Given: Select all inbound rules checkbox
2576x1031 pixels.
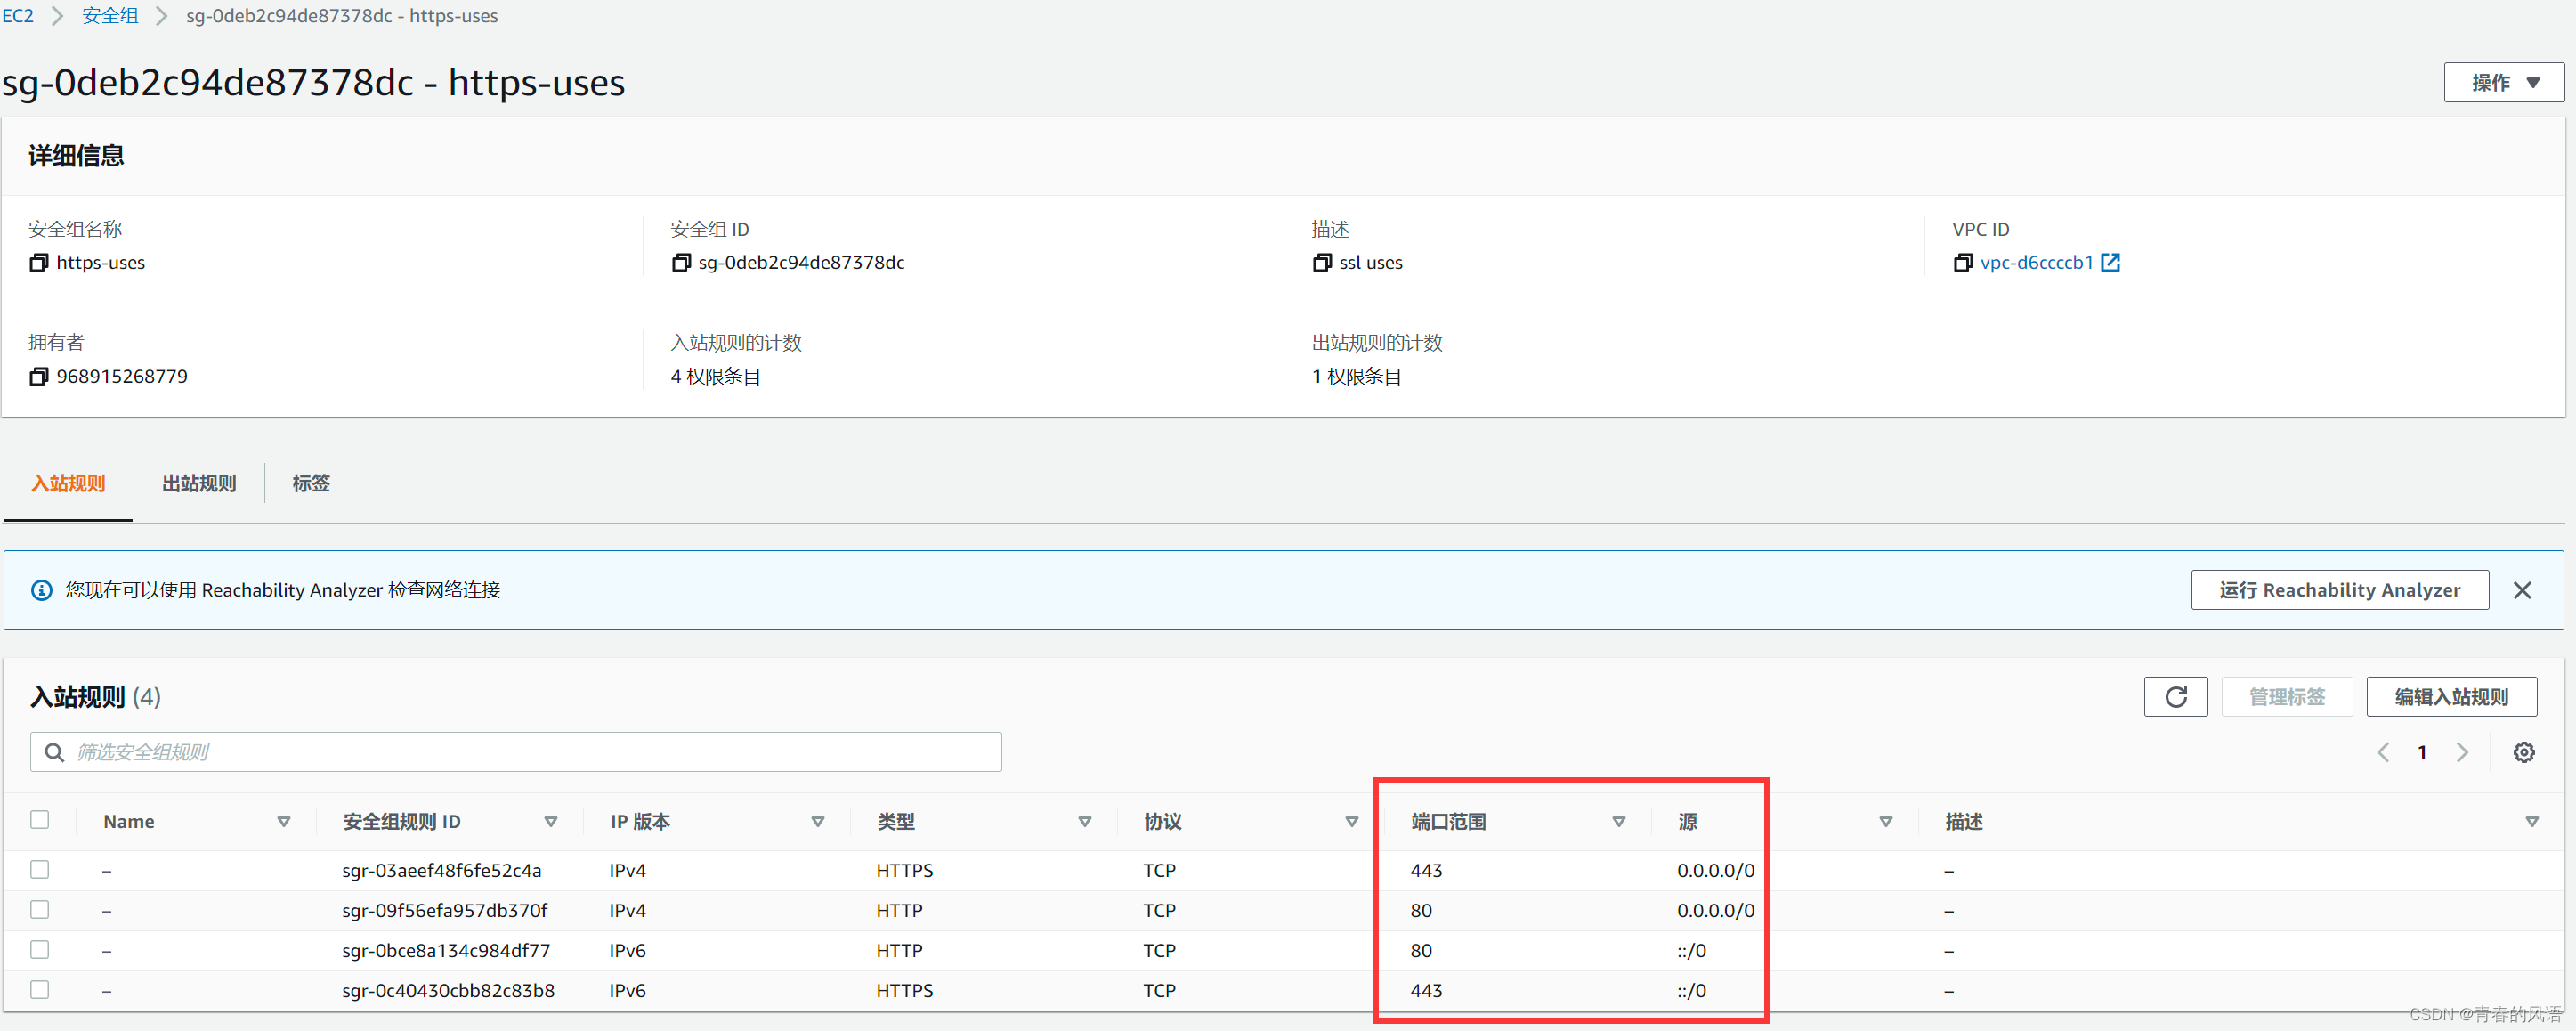Looking at the screenshot, I should (40, 820).
